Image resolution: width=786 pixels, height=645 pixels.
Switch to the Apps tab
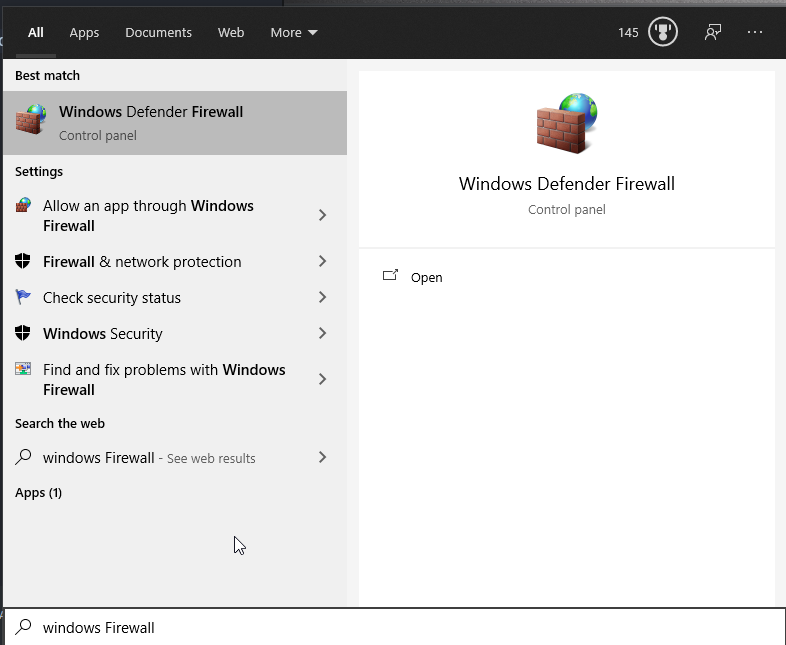point(84,33)
